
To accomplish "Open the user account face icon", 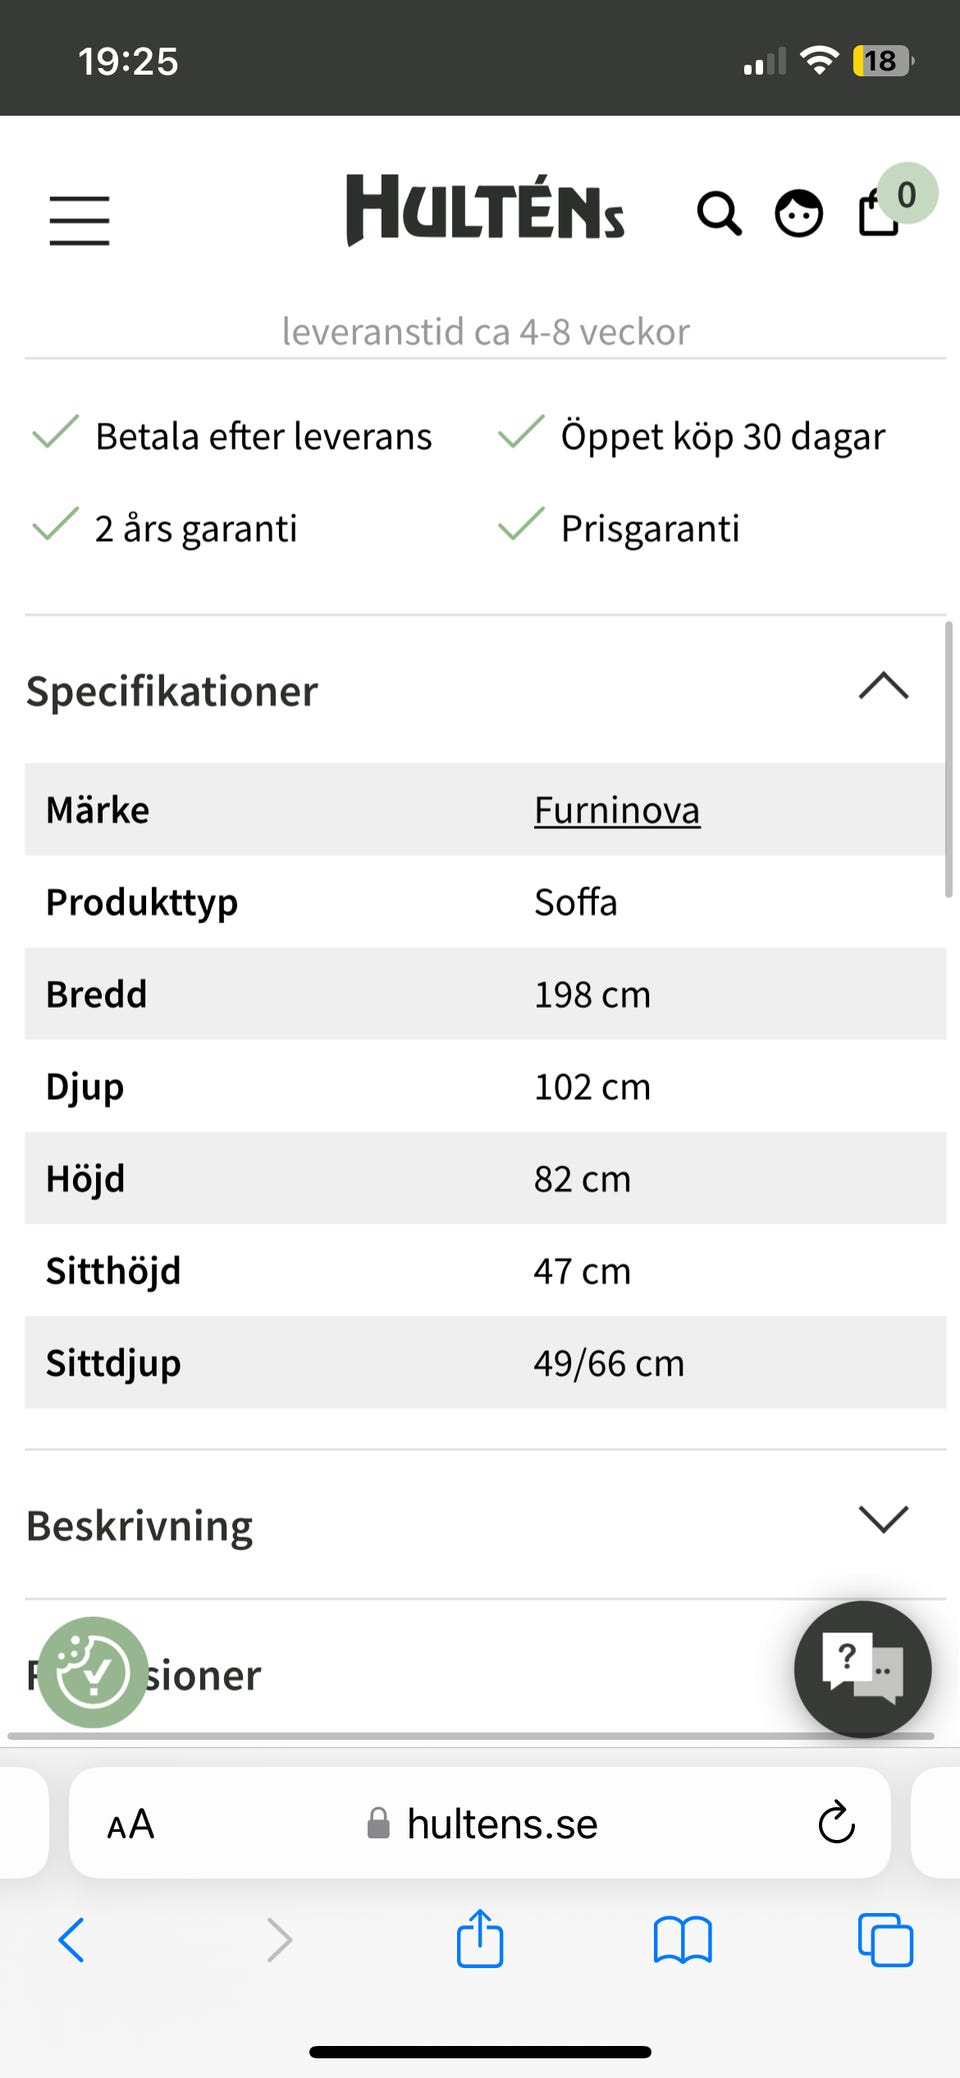I will click(799, 213).
